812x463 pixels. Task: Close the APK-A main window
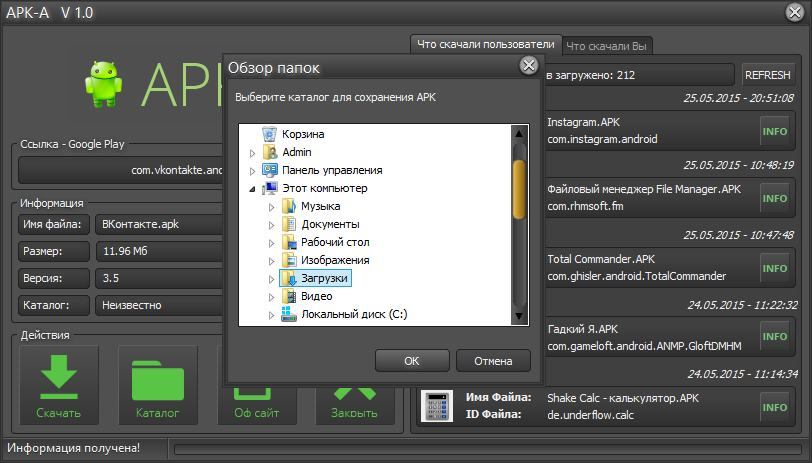795,12
